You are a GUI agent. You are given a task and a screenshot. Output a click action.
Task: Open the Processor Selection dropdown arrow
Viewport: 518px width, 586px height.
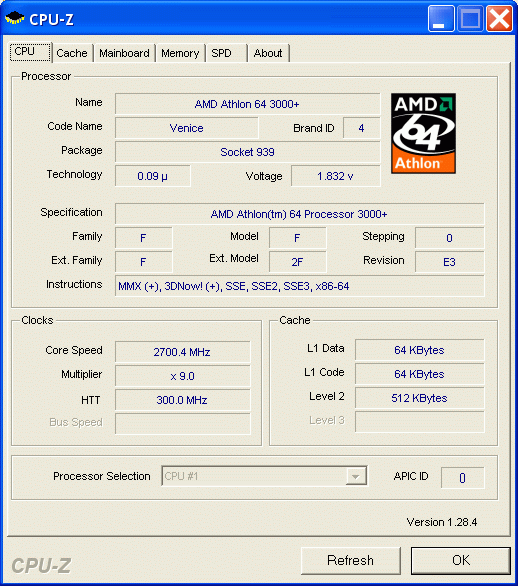[355, 476]
